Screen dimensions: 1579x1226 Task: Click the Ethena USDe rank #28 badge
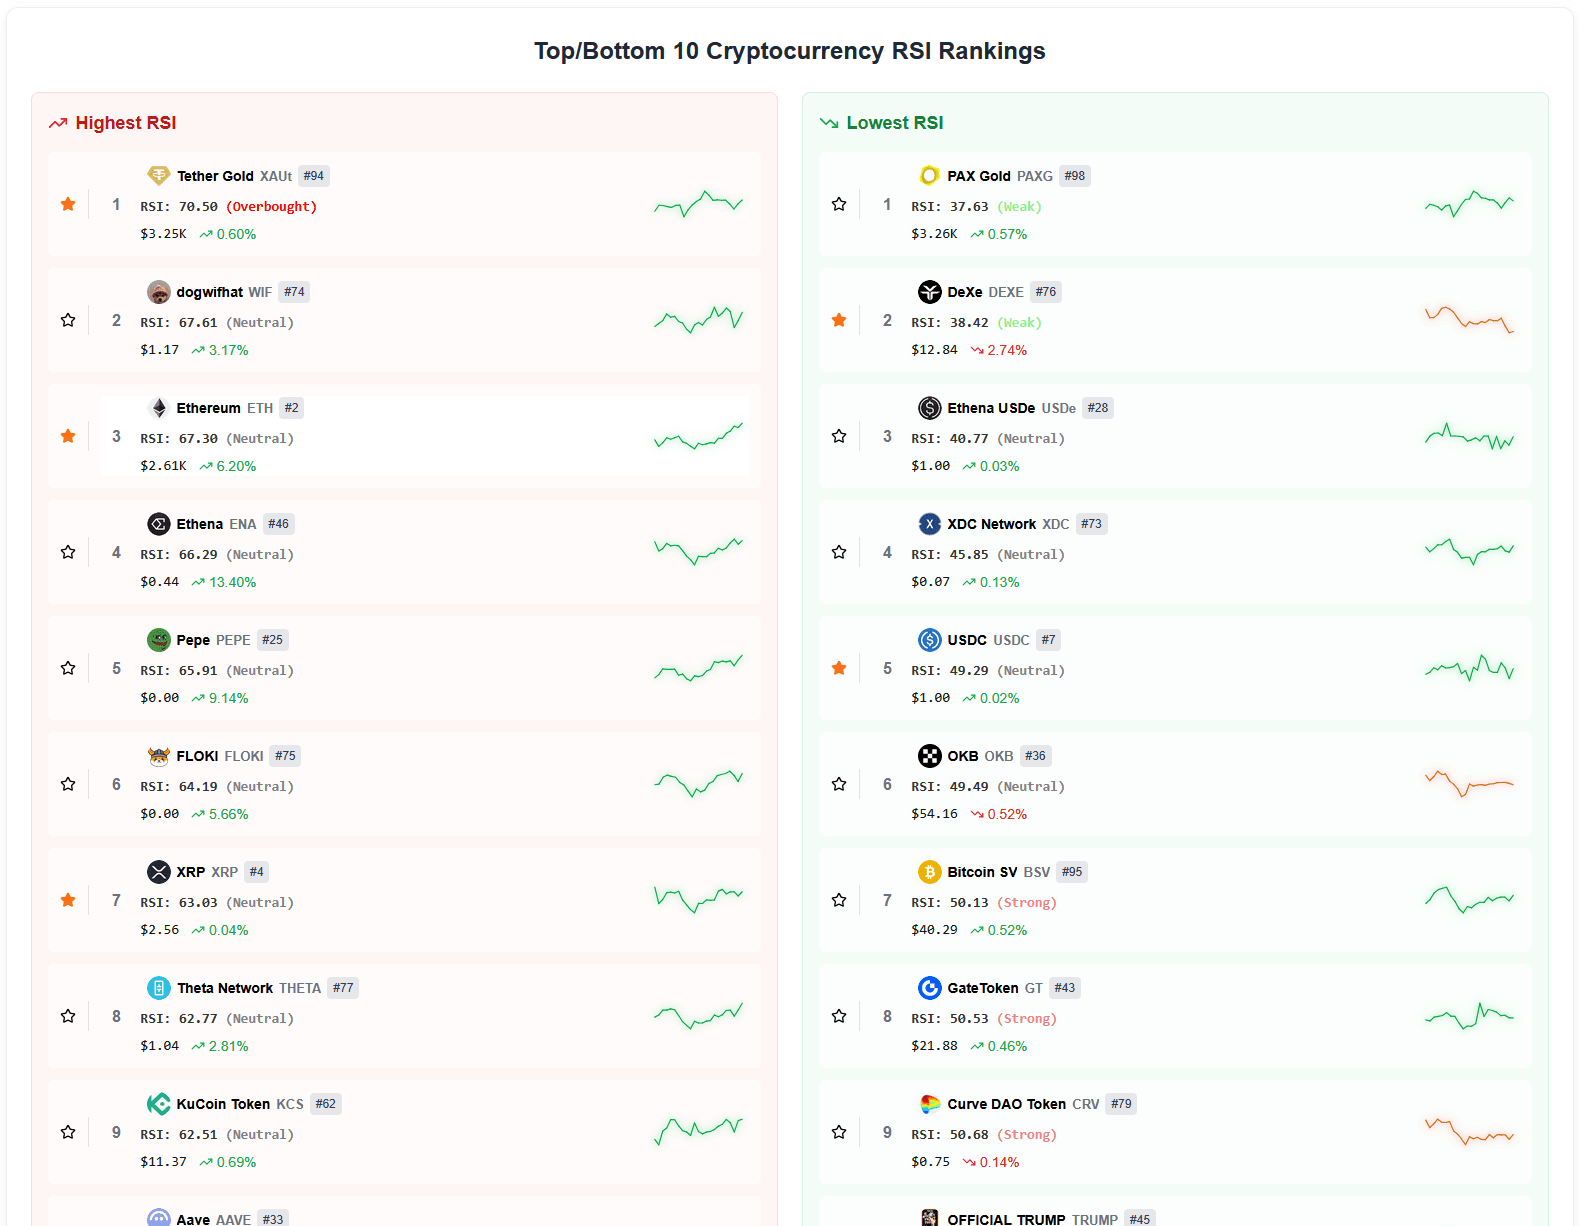pos(1097,408)
